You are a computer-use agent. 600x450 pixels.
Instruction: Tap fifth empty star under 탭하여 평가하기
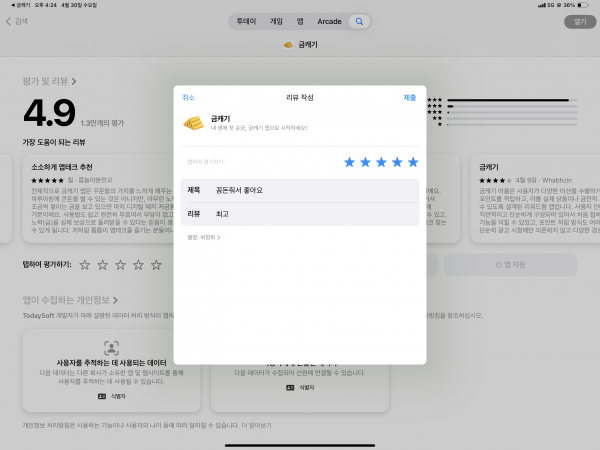tap(156, 265)
